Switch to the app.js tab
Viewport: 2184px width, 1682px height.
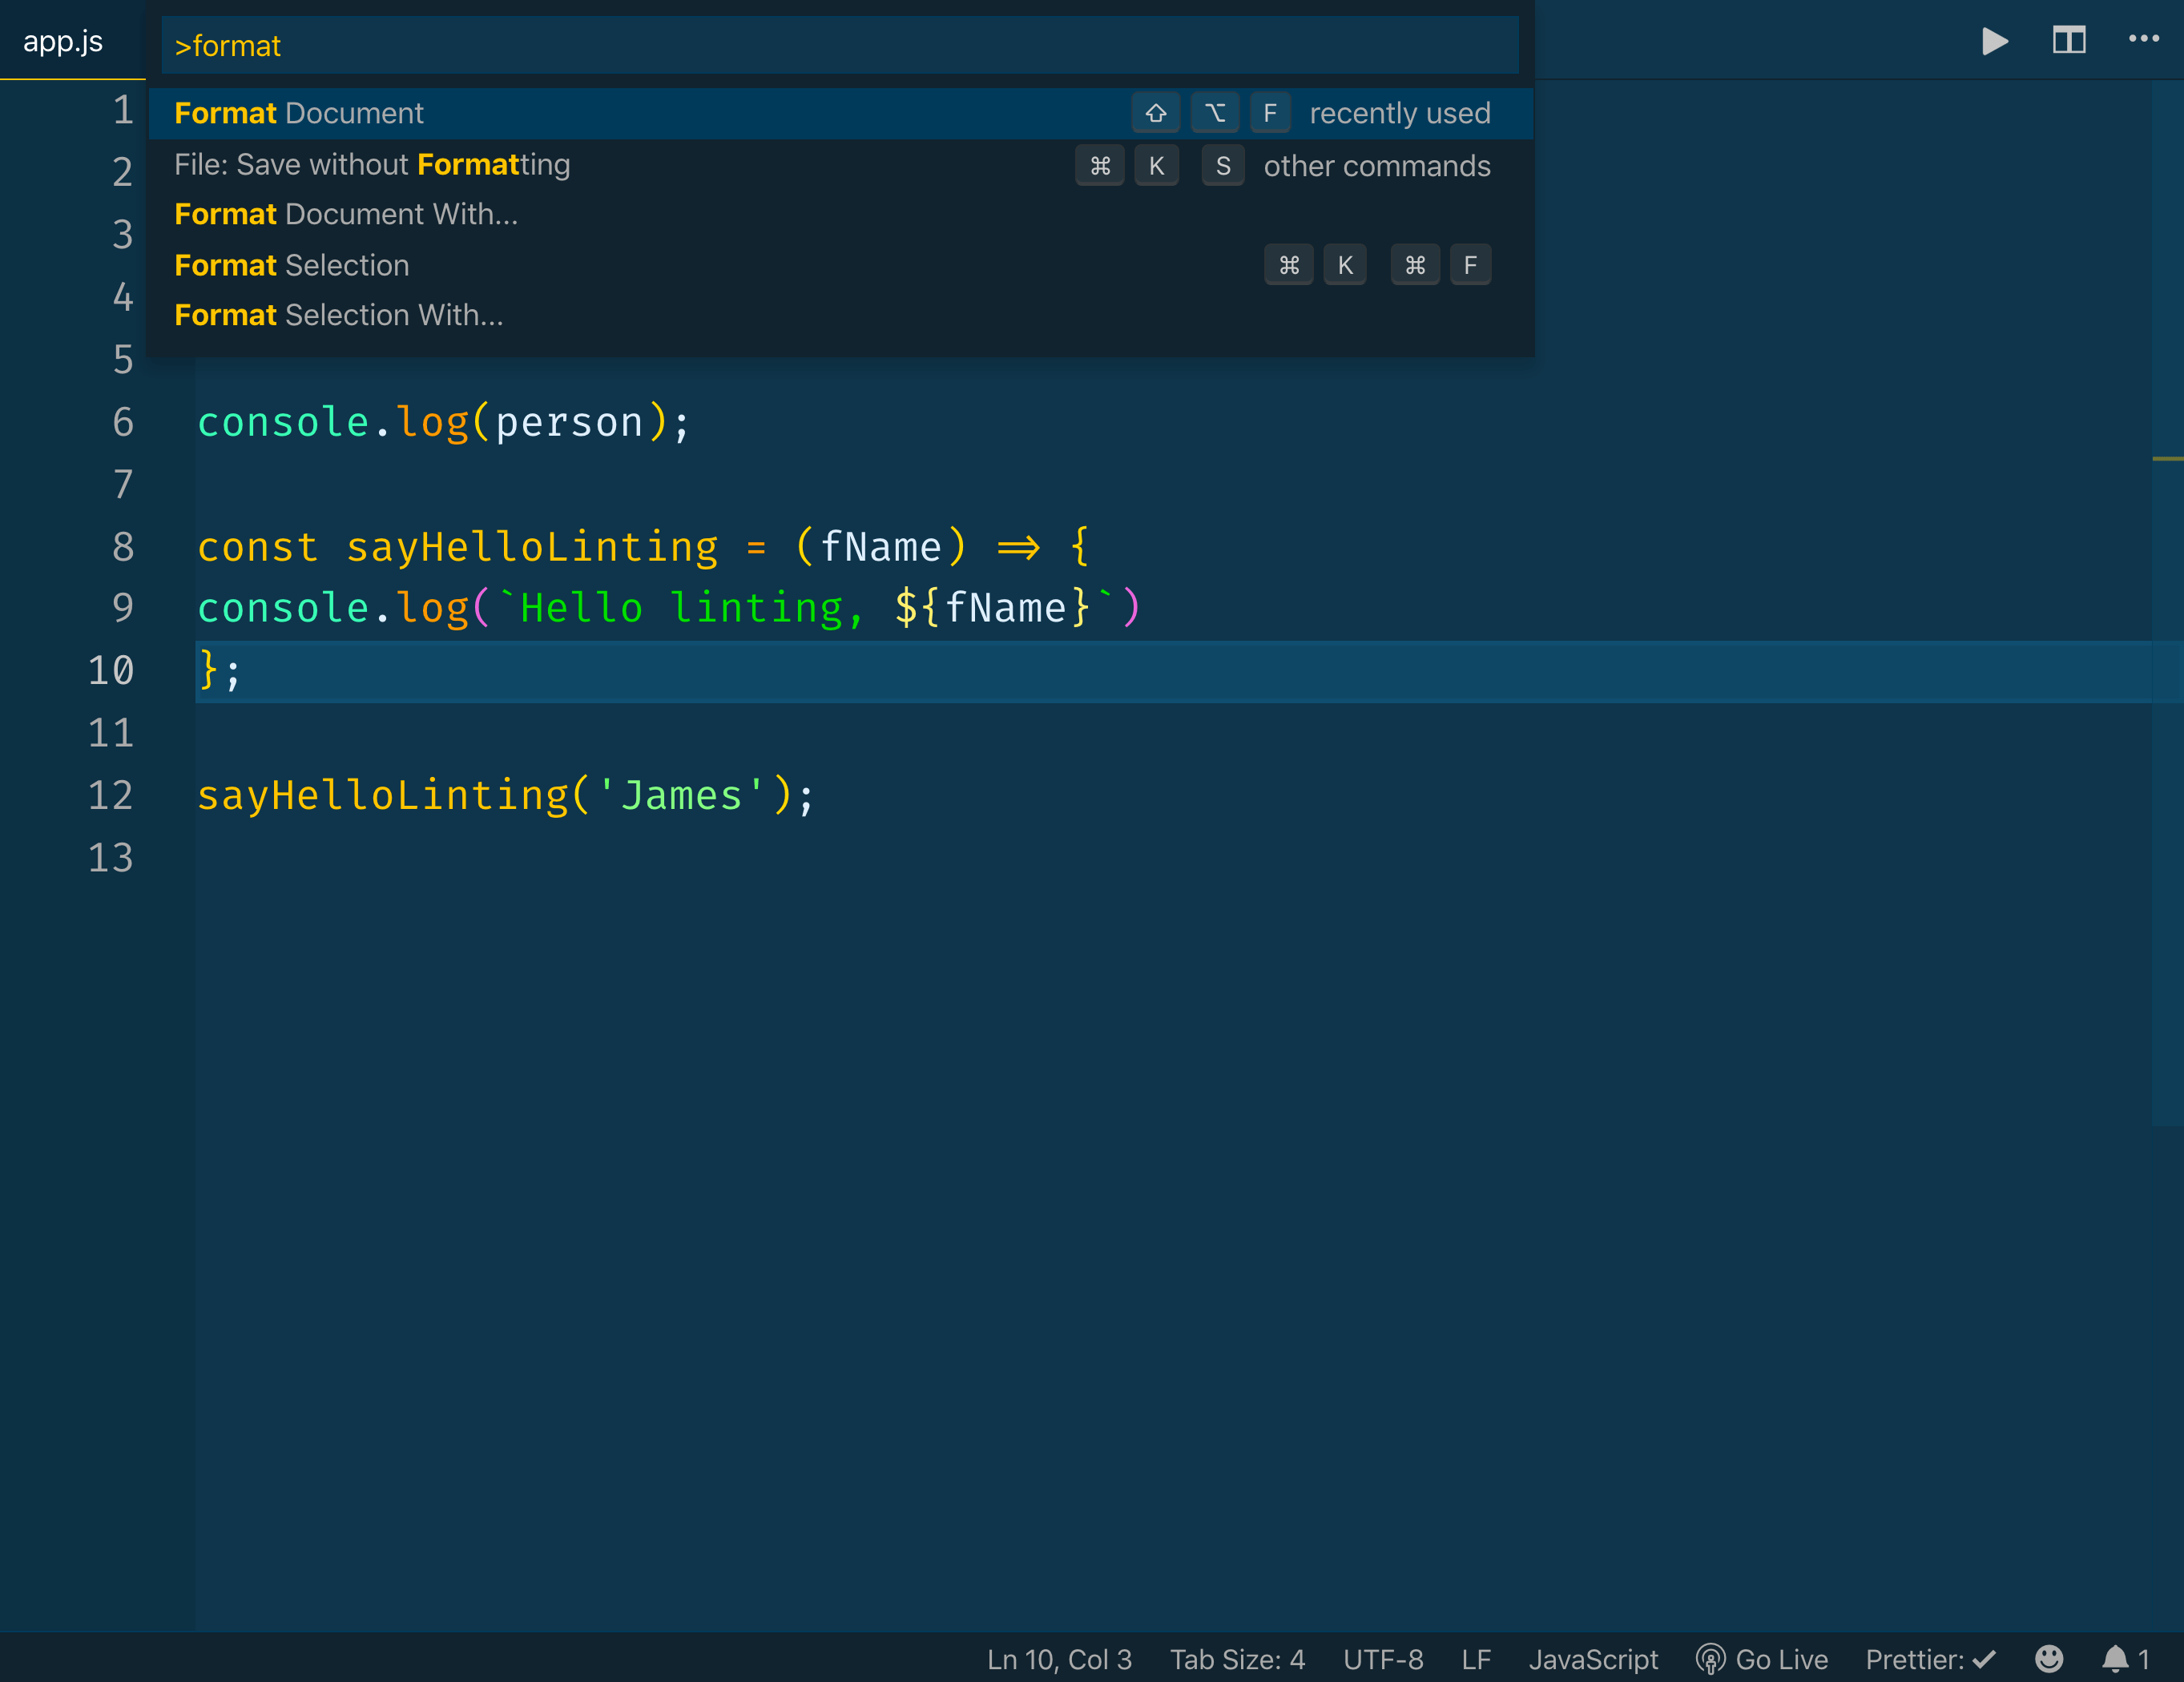click(63, 41)
